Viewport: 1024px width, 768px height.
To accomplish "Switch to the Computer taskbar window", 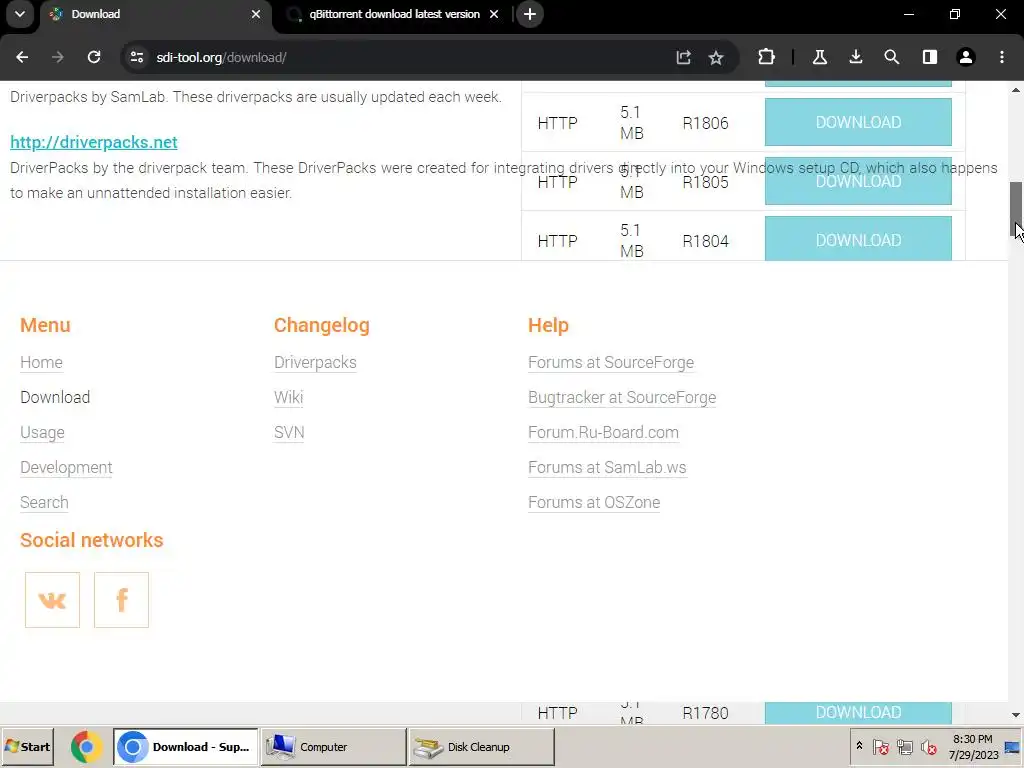I will pyautogui.click(x=334, y=747).
